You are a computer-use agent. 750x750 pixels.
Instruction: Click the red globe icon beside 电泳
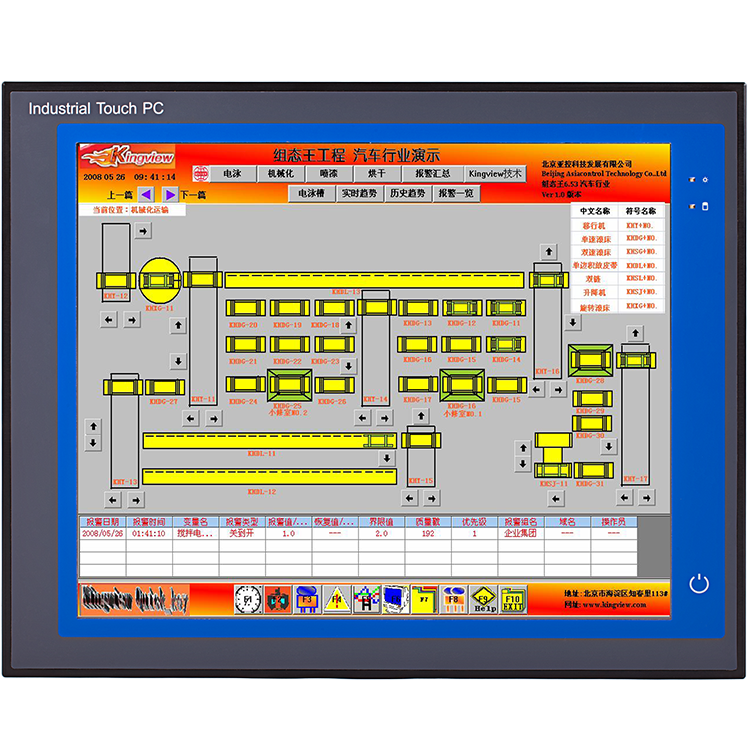point(199,173)
